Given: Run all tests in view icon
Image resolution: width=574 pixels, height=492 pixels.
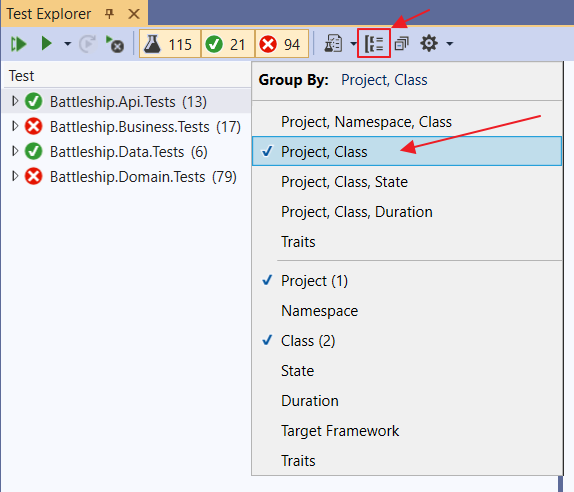Looking at the screenshot, I should [18, 44].
